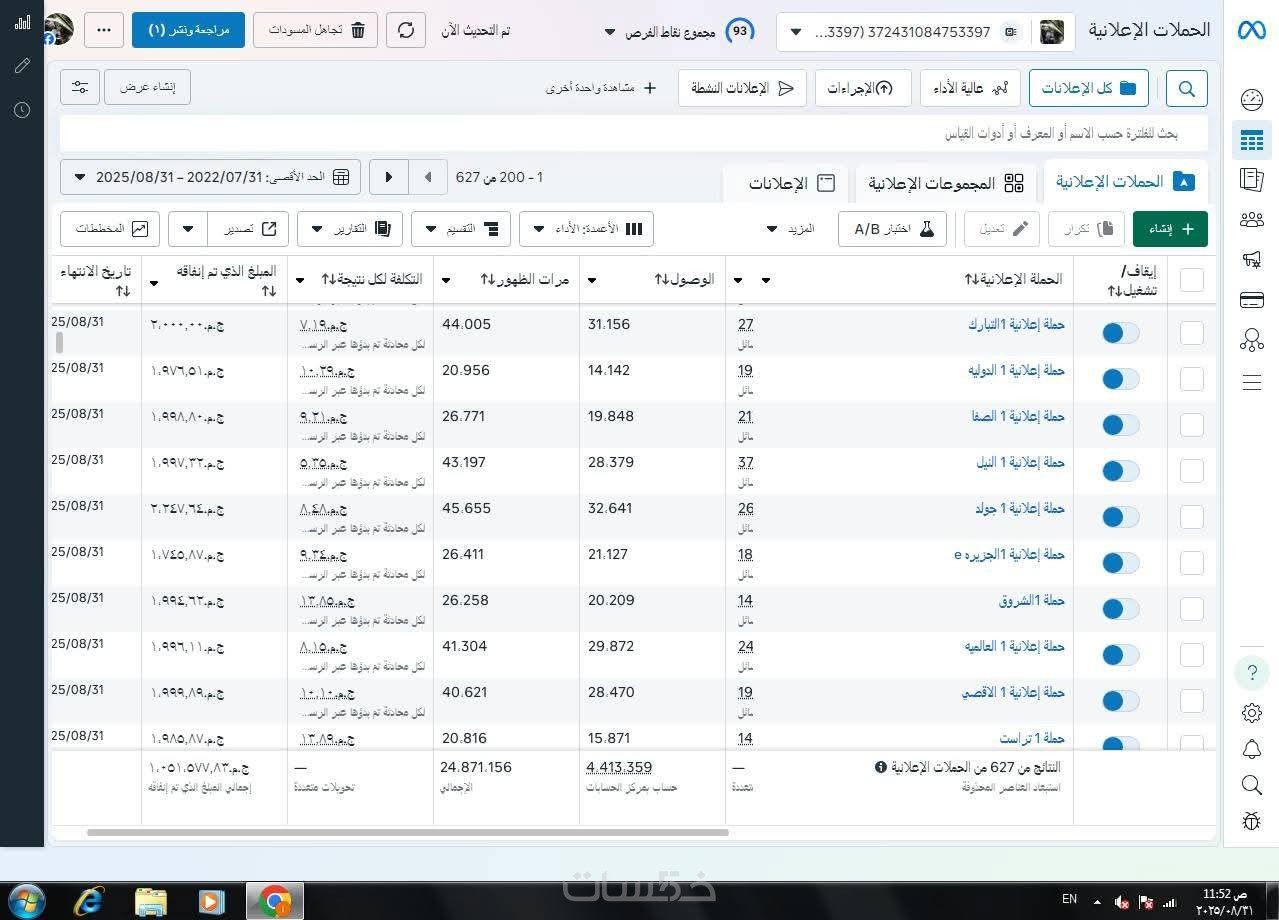Go to previous page arrow of results
Viewport: 1279px width, 920px height.
428,177
